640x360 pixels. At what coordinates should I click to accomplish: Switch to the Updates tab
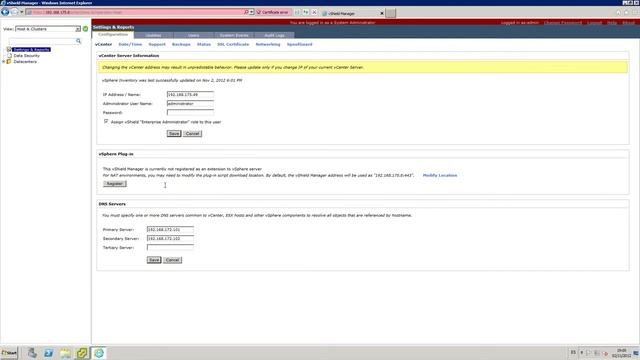click(x=153, y=35)
